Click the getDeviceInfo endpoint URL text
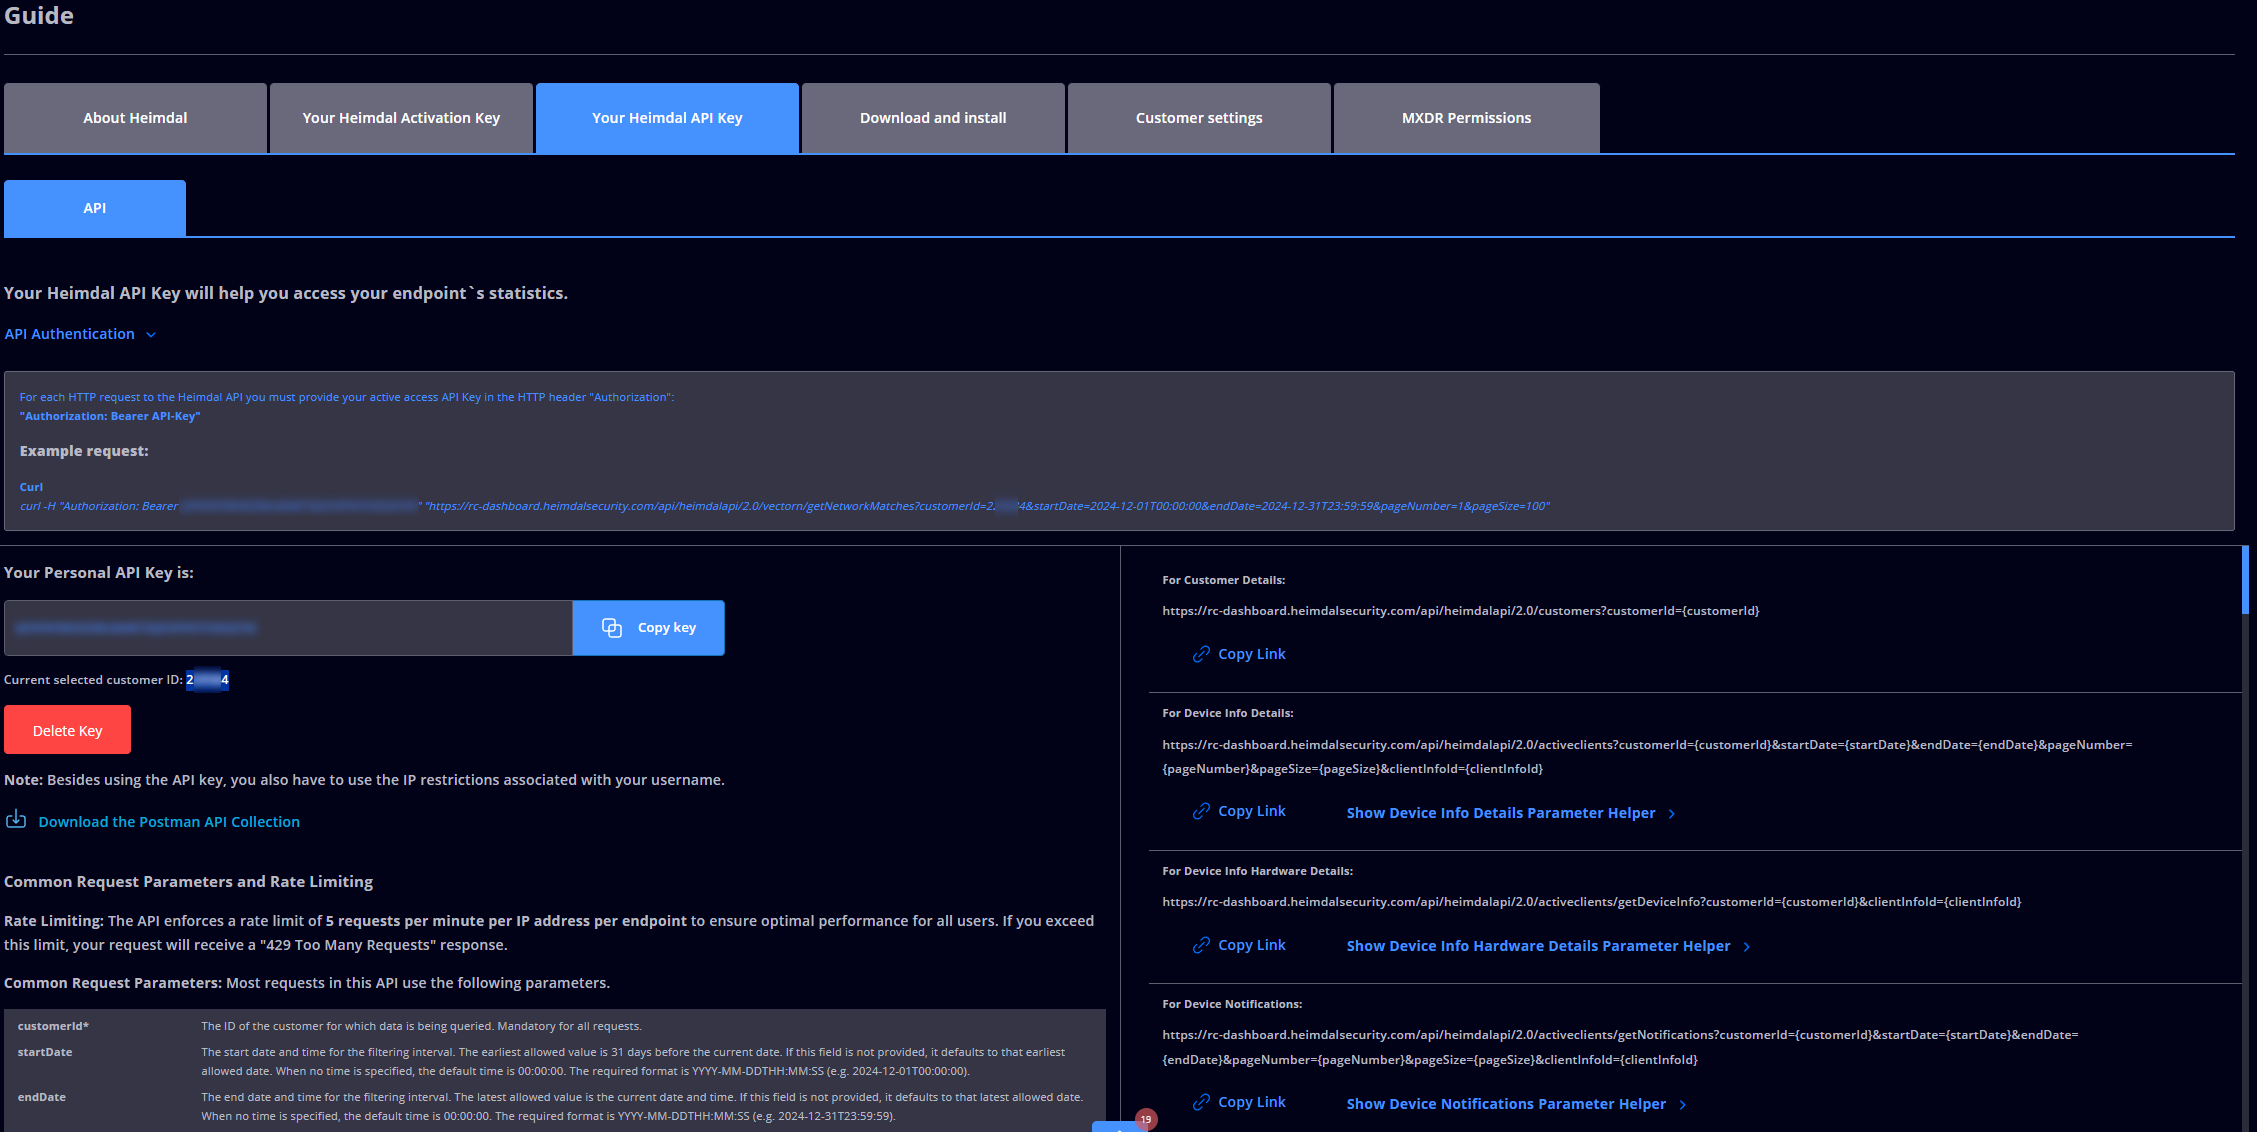 tap(1591, 902)
